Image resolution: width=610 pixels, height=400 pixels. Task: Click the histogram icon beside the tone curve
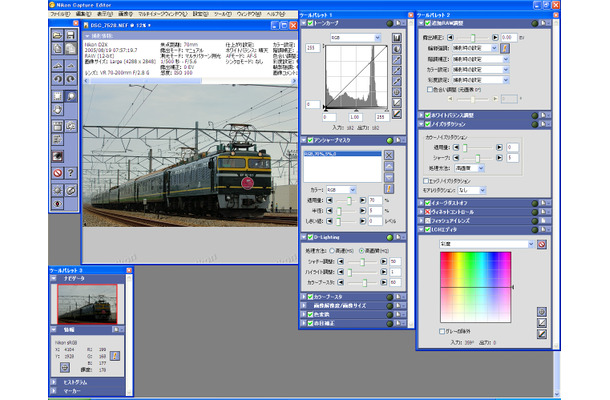pos(396,38)
